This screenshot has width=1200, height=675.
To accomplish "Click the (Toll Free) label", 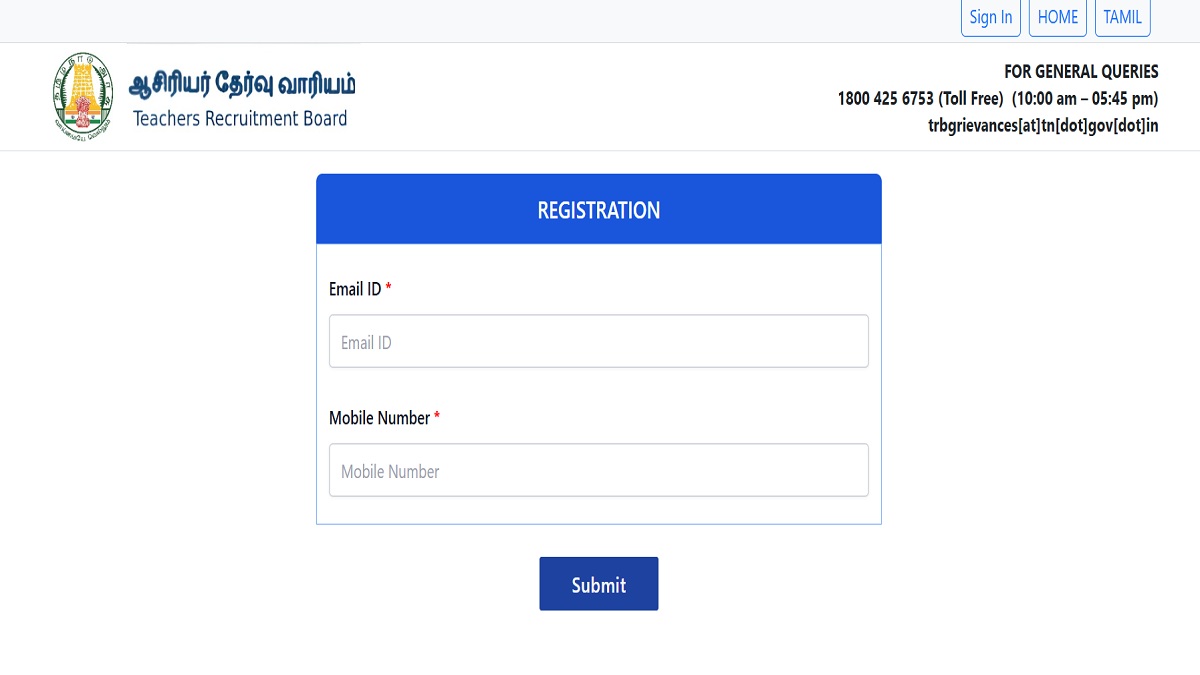I will [970, 99].
